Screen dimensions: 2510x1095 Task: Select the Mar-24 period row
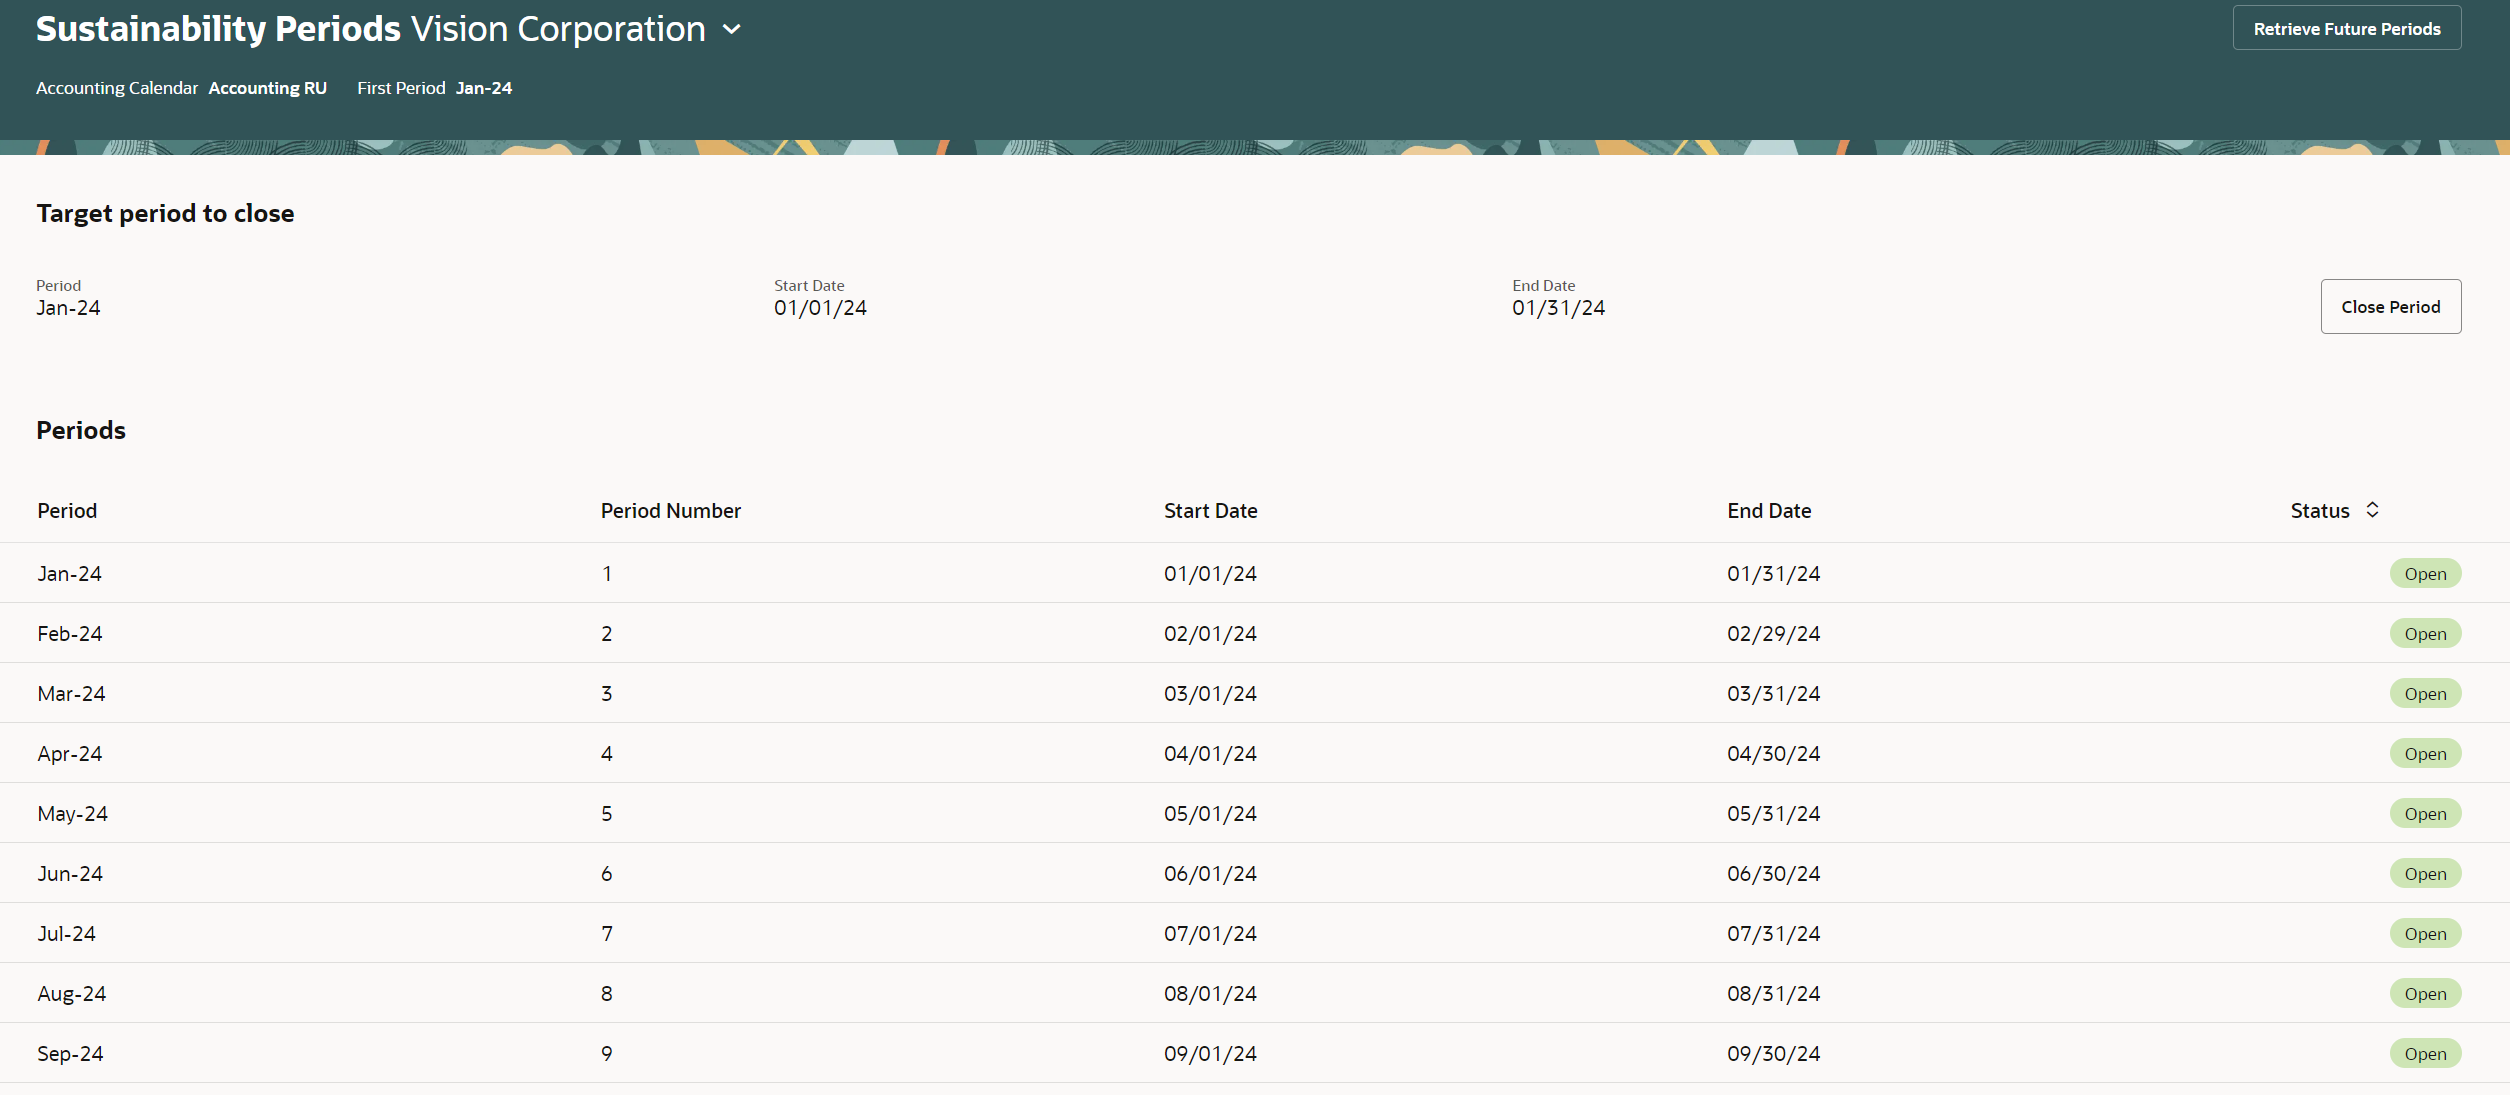click(71, 694)
